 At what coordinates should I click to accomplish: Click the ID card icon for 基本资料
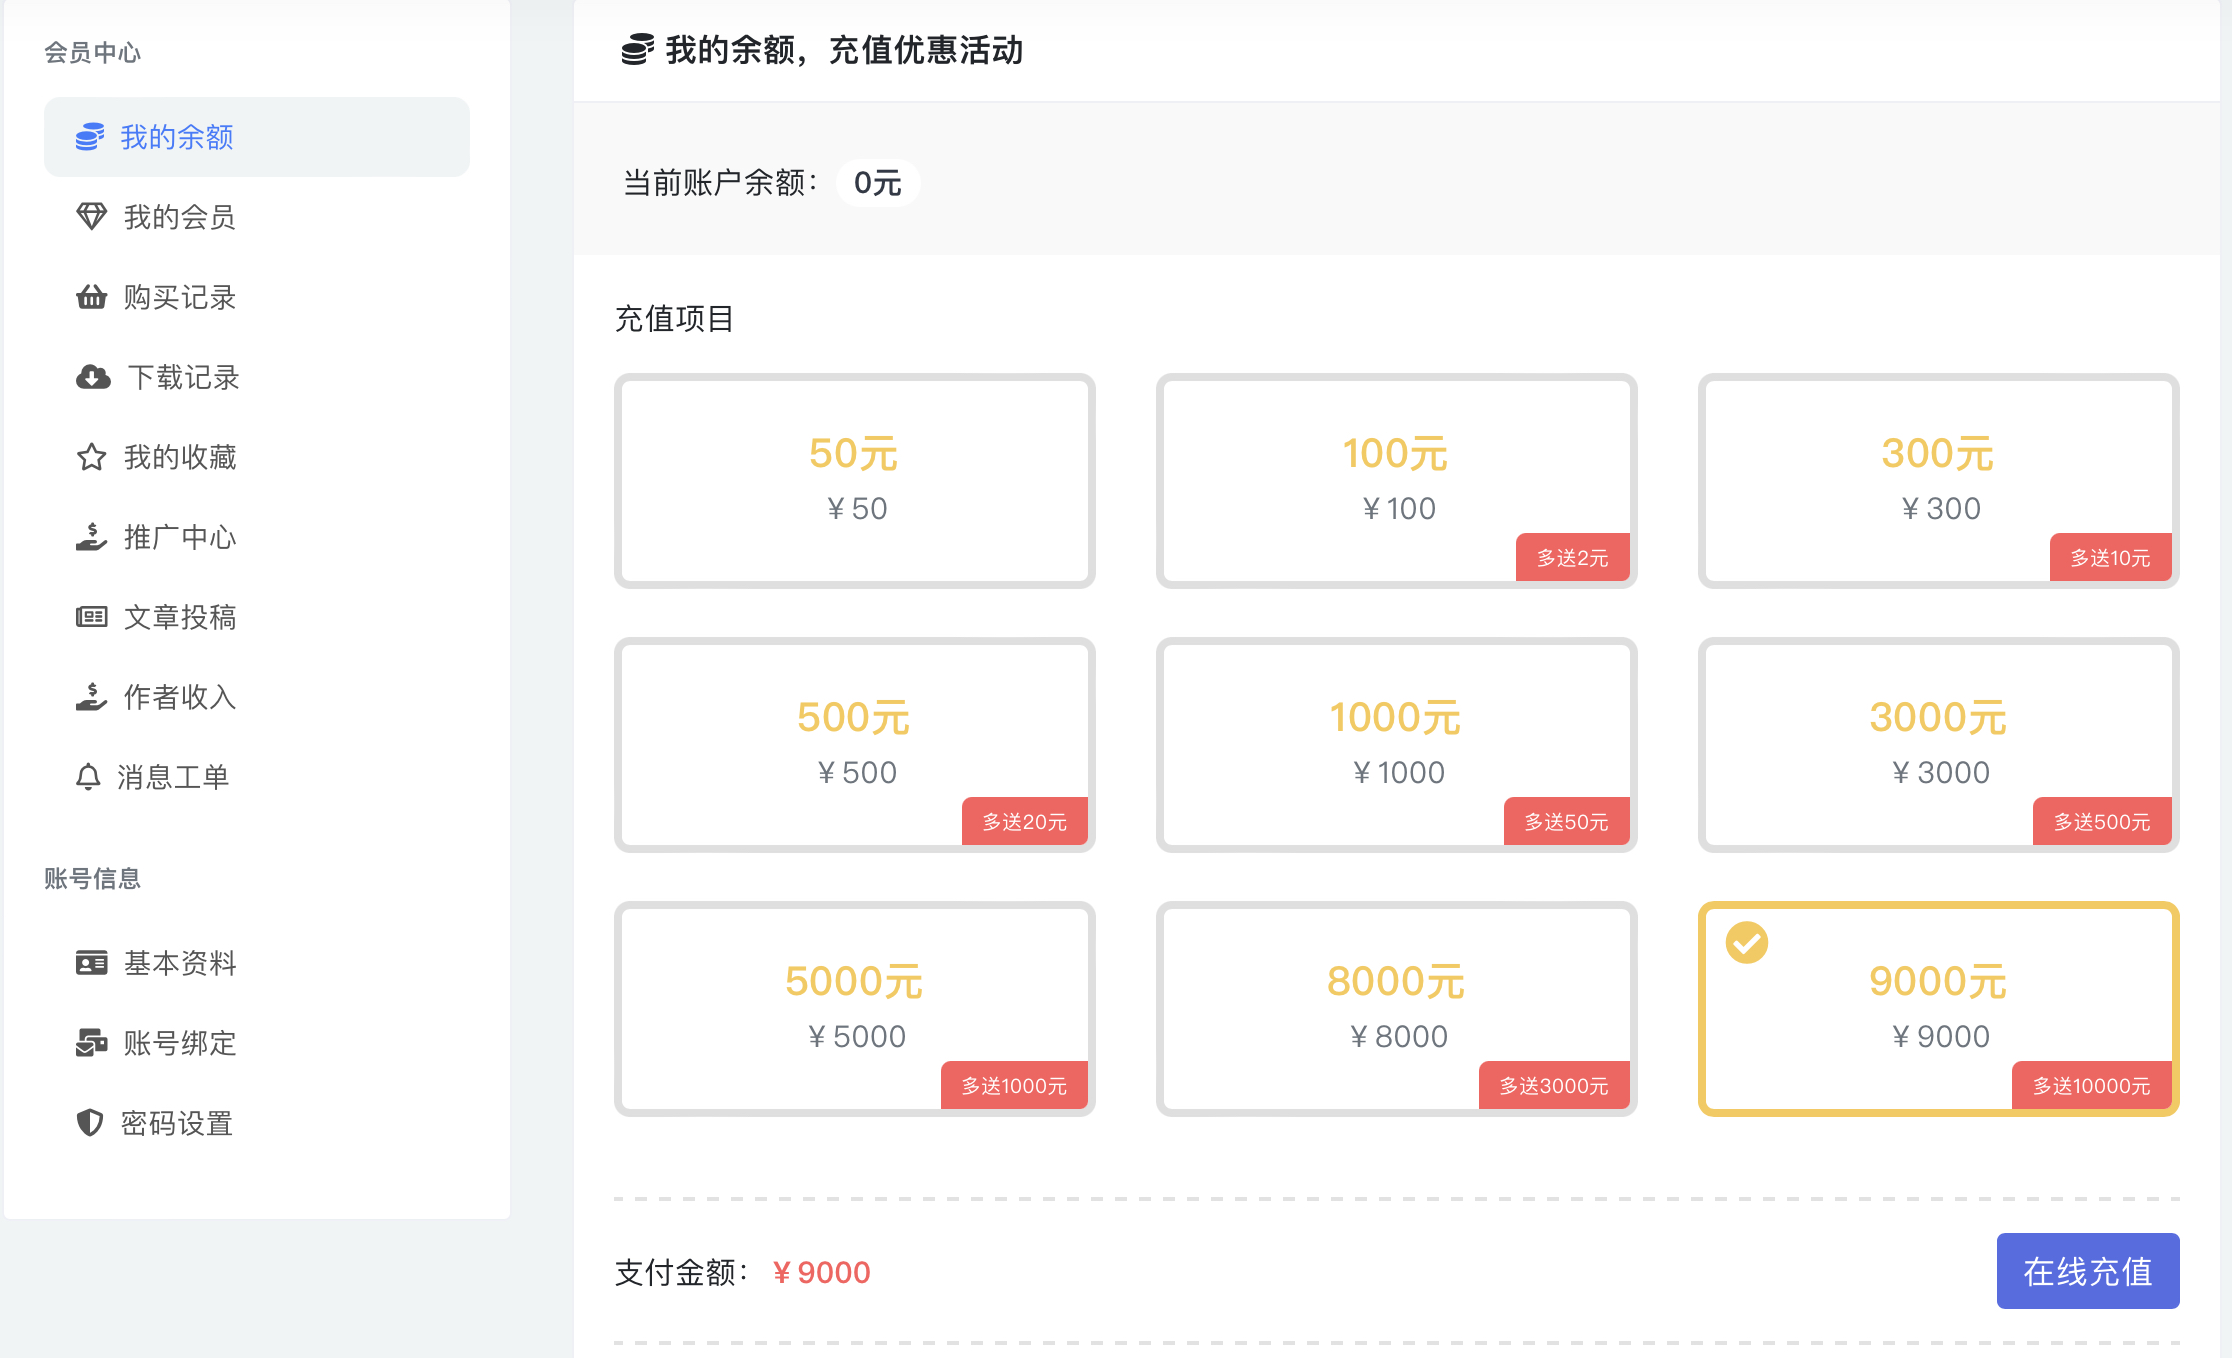pyautogui.click(x=91, y=963)
